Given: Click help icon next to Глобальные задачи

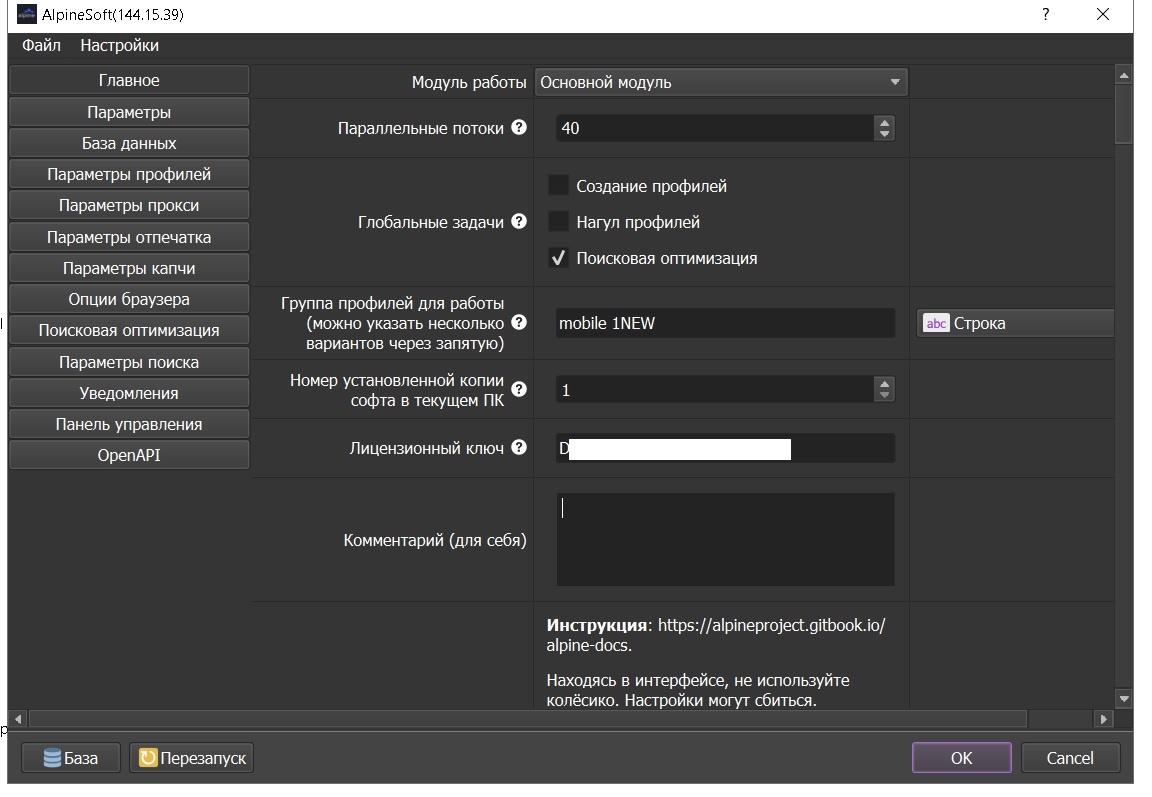Looking at the screenshot, I should [x=519, y=221].
